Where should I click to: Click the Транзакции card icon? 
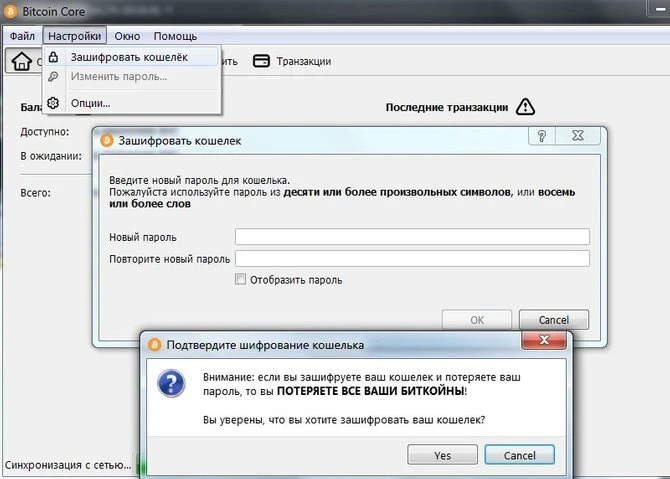261,61
